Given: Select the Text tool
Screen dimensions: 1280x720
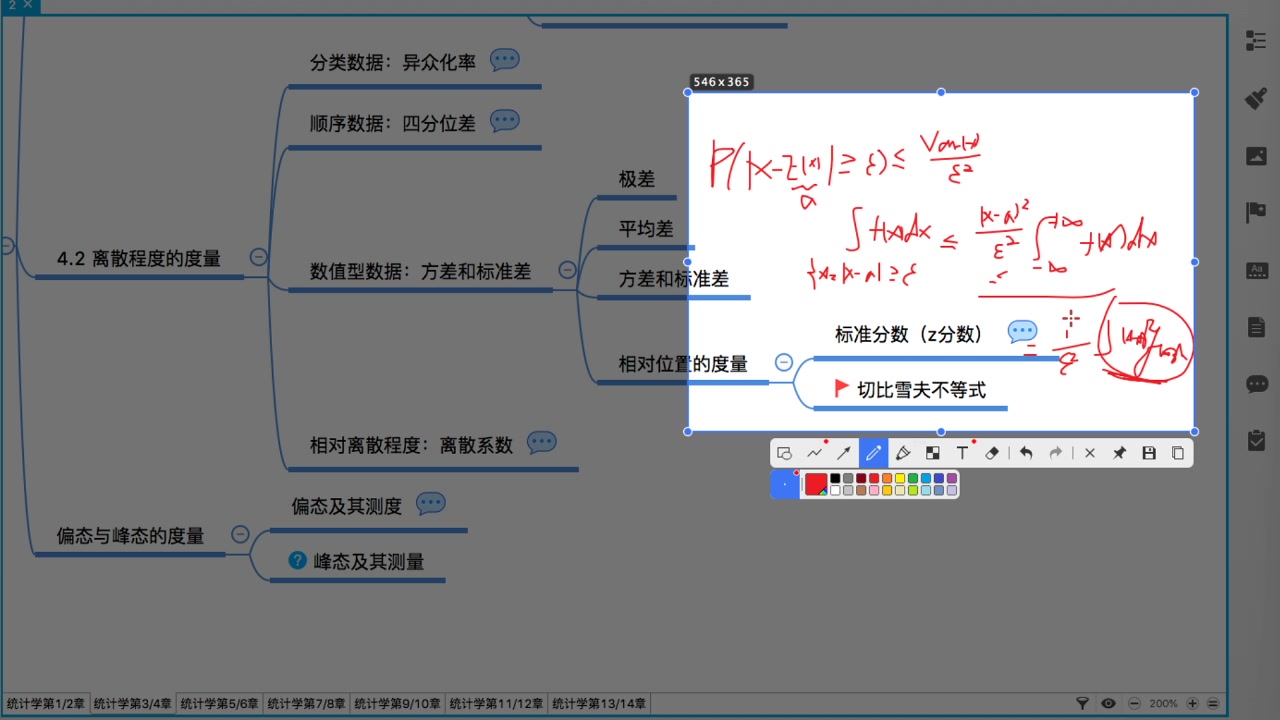Looking at the screenshot, I should tap(961, 453).
